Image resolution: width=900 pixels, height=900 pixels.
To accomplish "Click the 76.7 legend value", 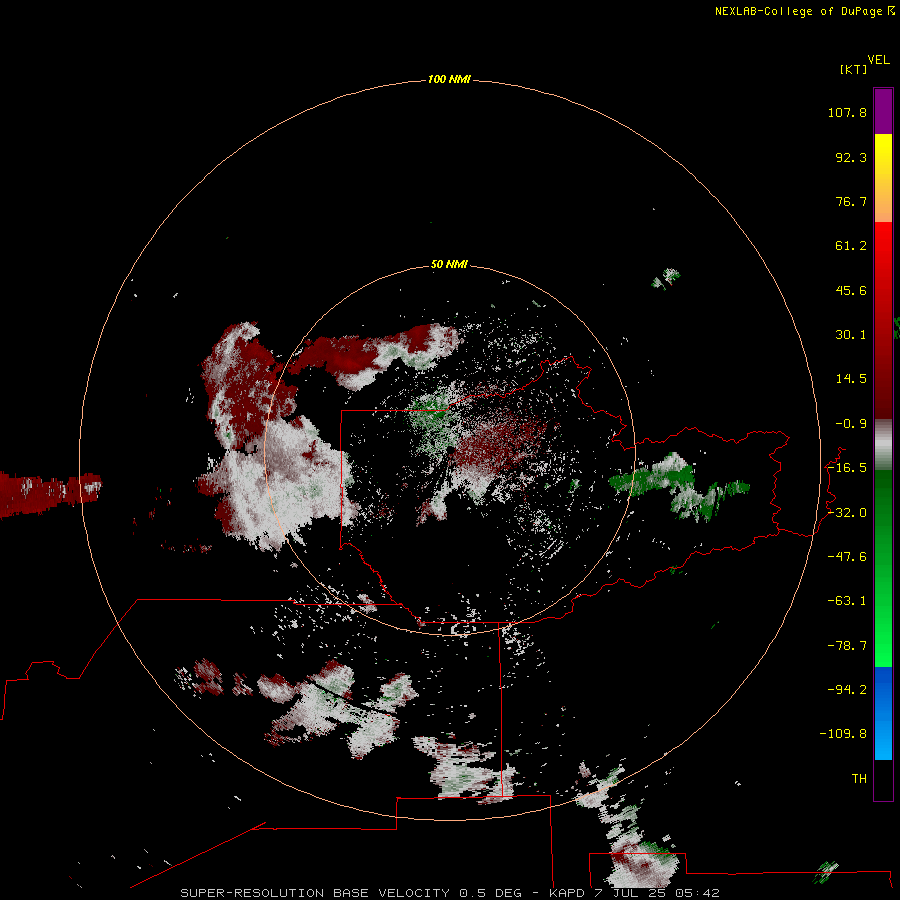I will (851, 201).
